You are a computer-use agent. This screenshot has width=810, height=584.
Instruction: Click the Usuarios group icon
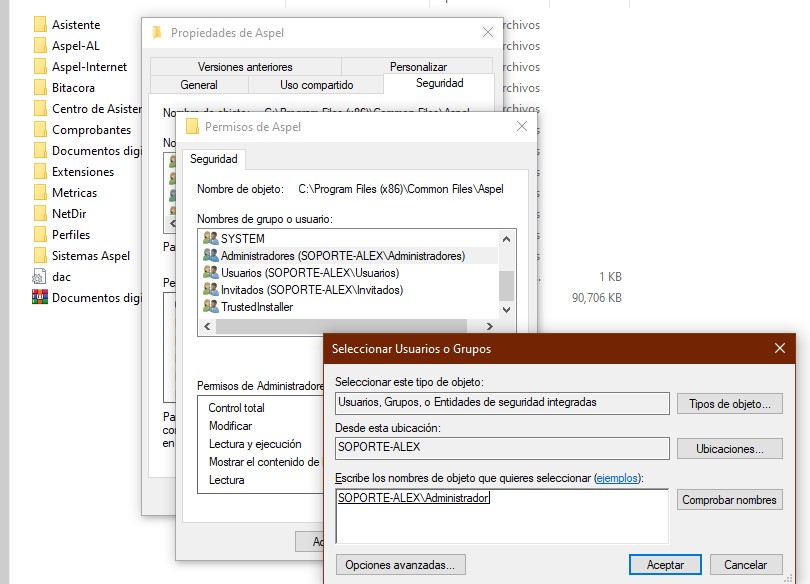point(211,272)
